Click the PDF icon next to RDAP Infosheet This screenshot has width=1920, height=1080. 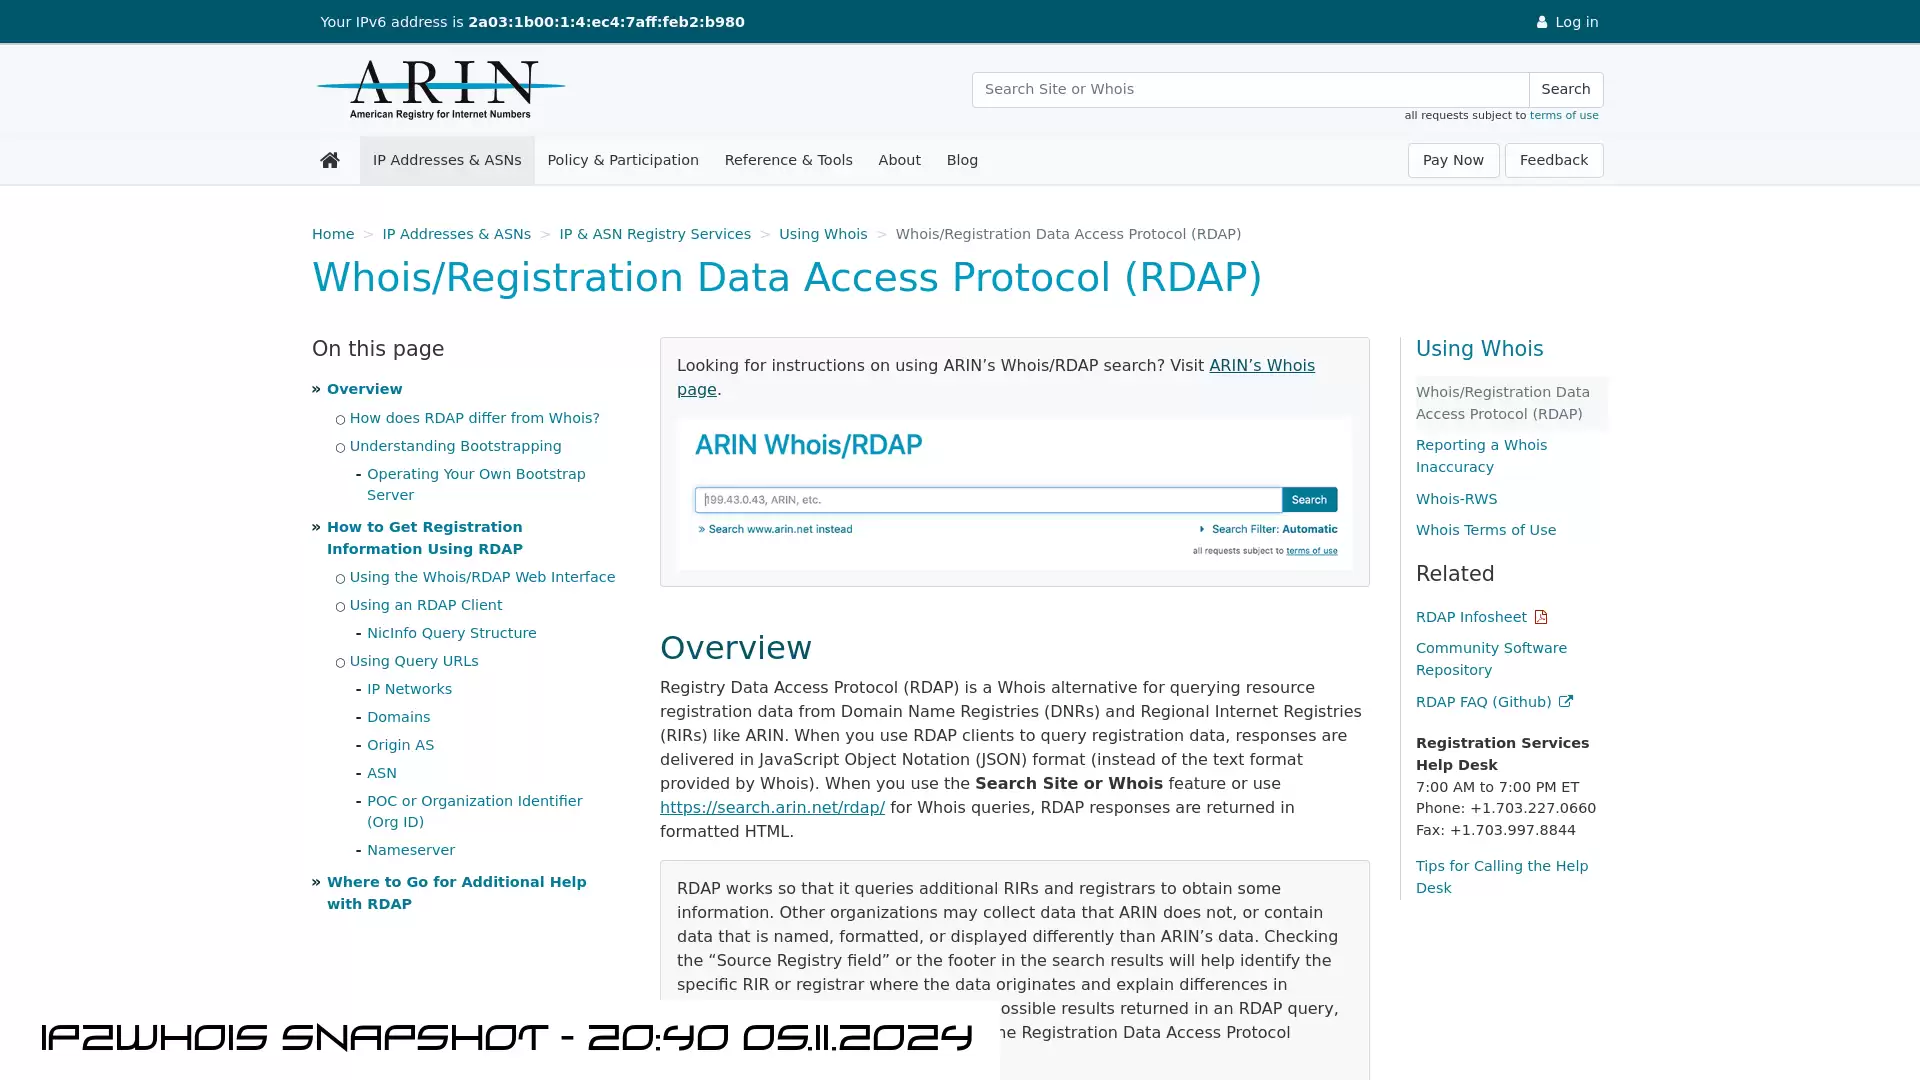pyautogui.click(x=1541, y=617)
